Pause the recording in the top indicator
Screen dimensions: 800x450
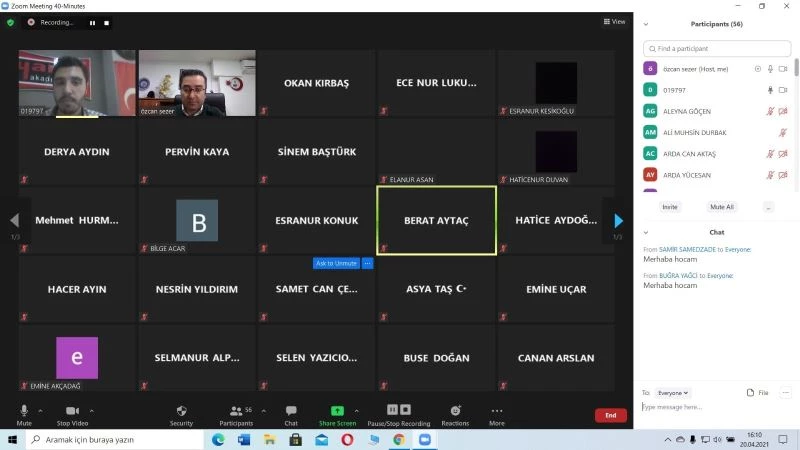tap(92, 22)
